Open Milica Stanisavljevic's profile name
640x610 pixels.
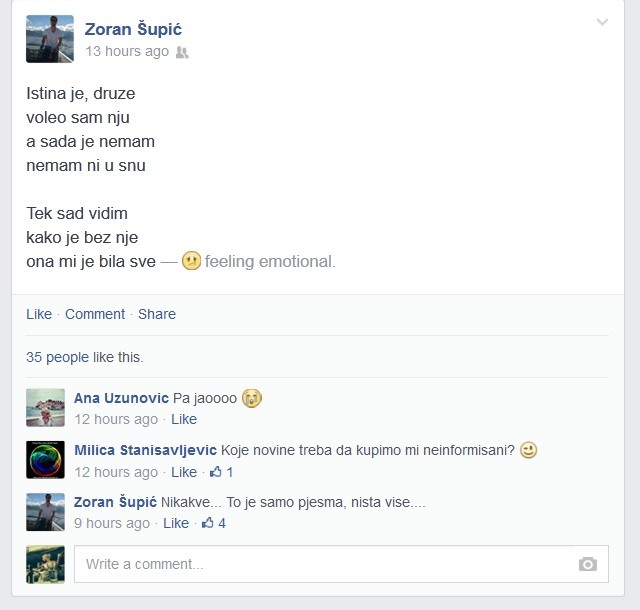tap(145, 450)
